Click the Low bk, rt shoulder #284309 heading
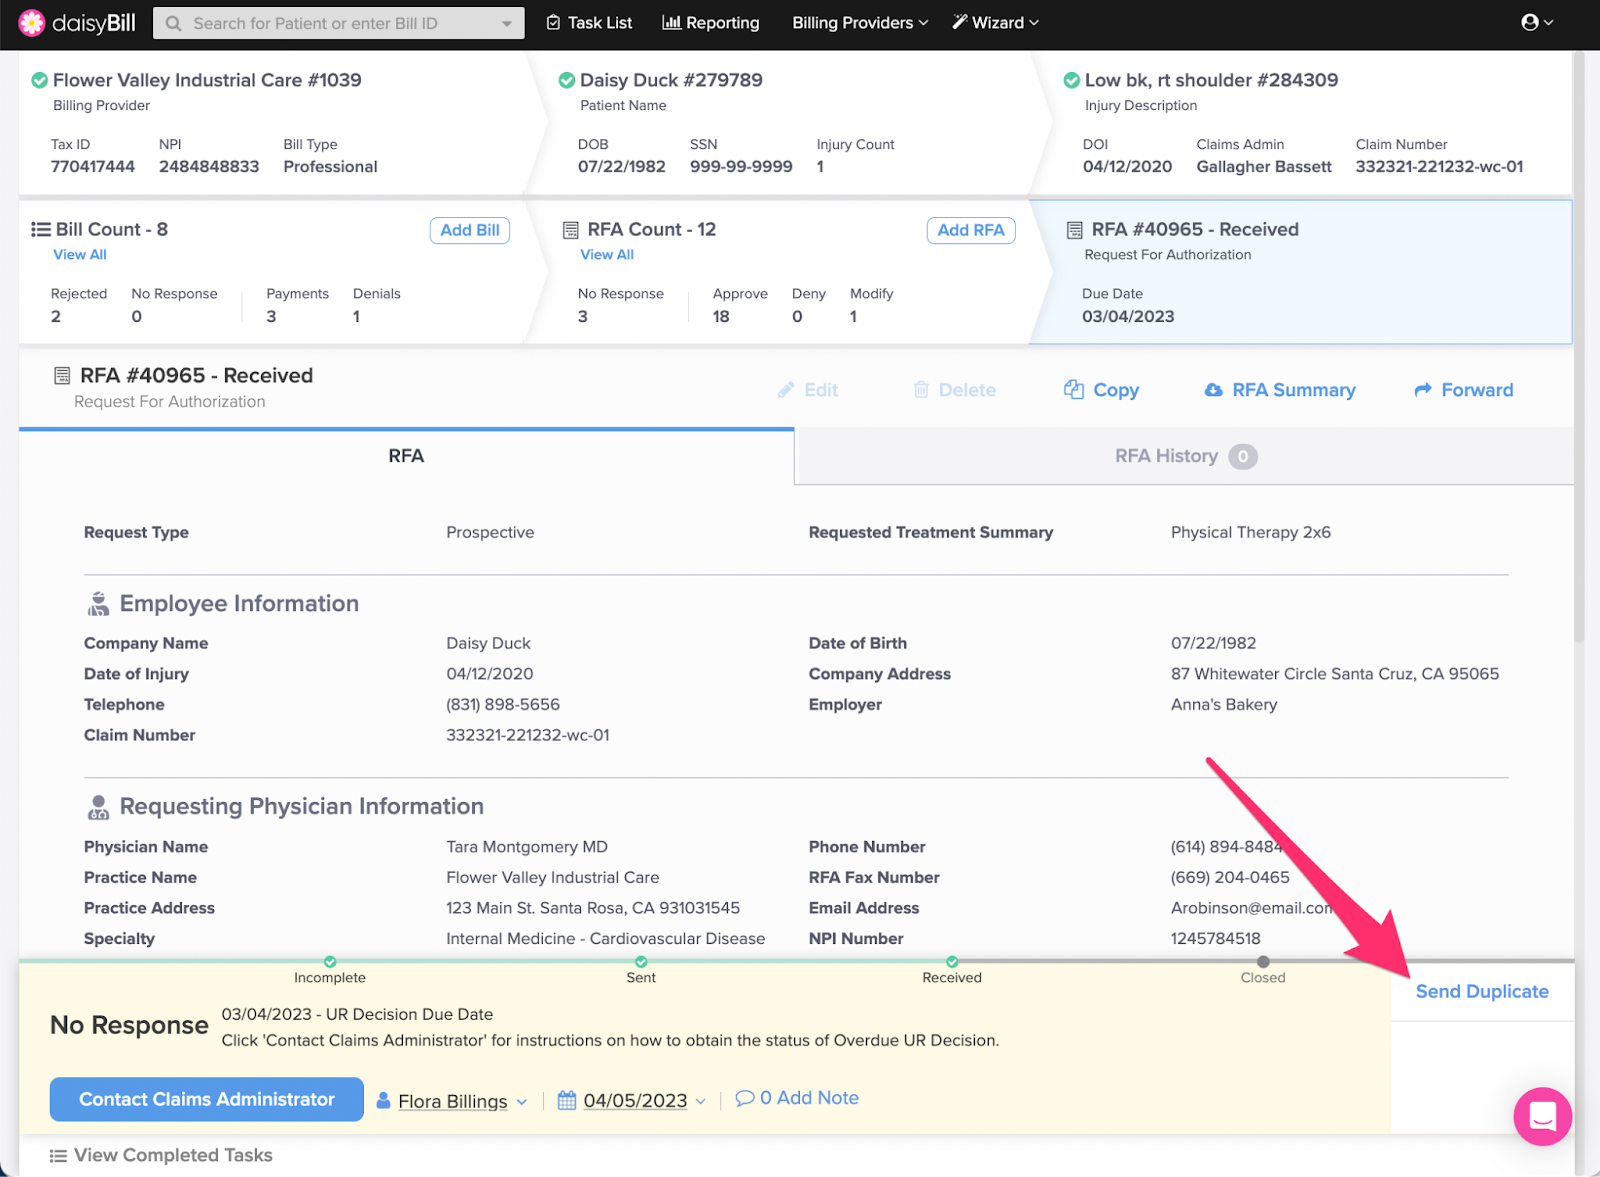This screenshot has width=1600, height=1177. [x=1211, y=80]
